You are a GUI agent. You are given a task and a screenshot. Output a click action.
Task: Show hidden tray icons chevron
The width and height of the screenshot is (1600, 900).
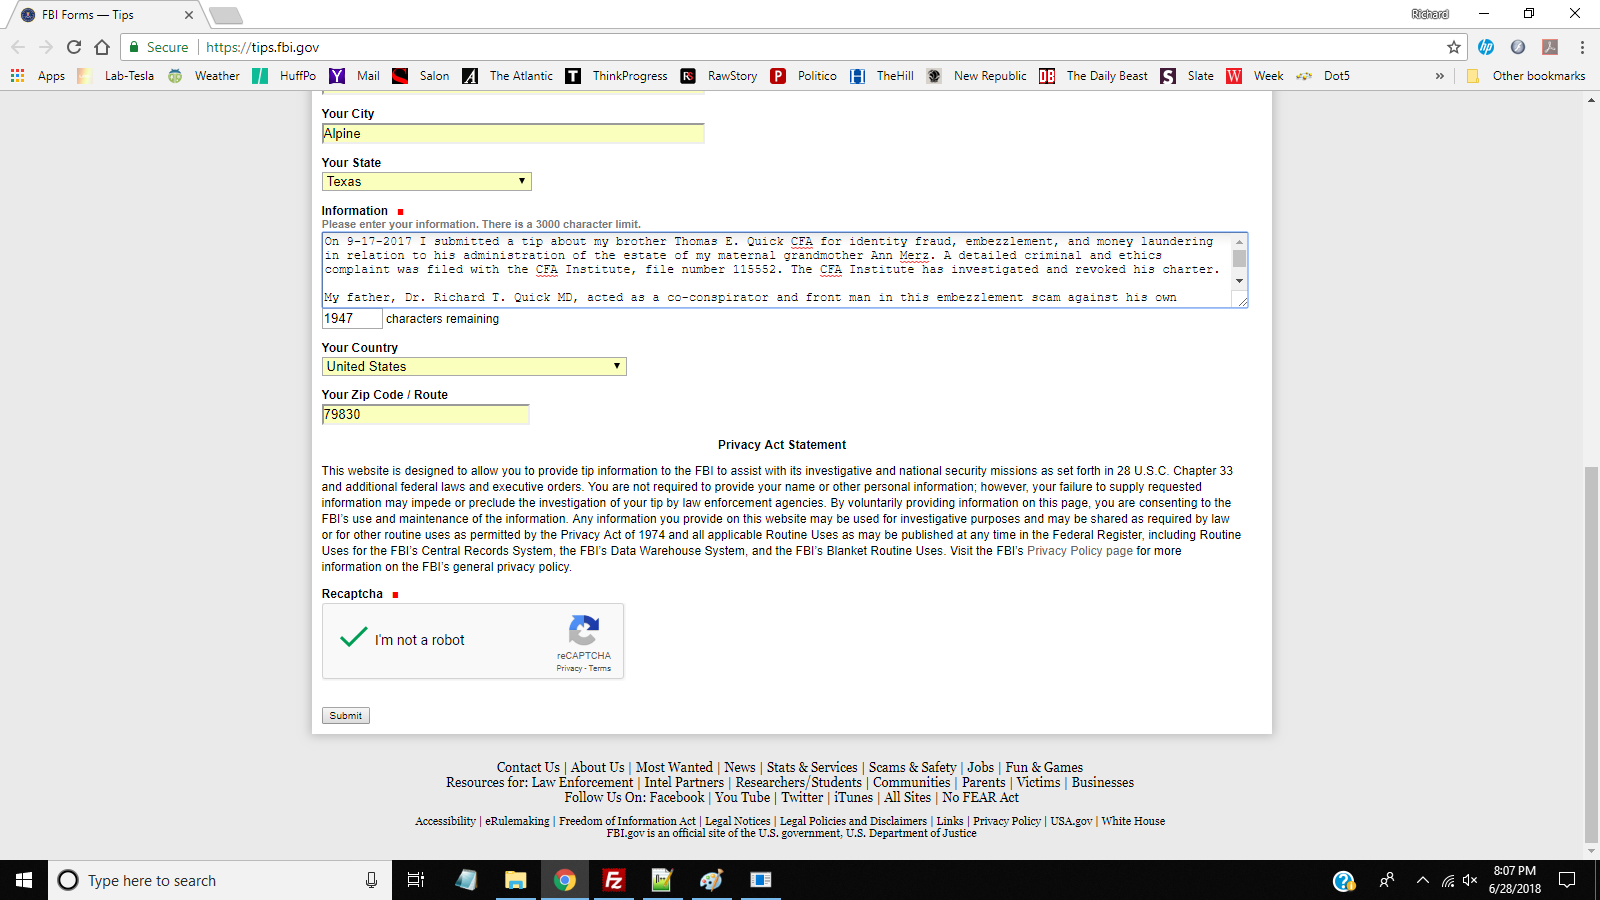(1422, 880)
